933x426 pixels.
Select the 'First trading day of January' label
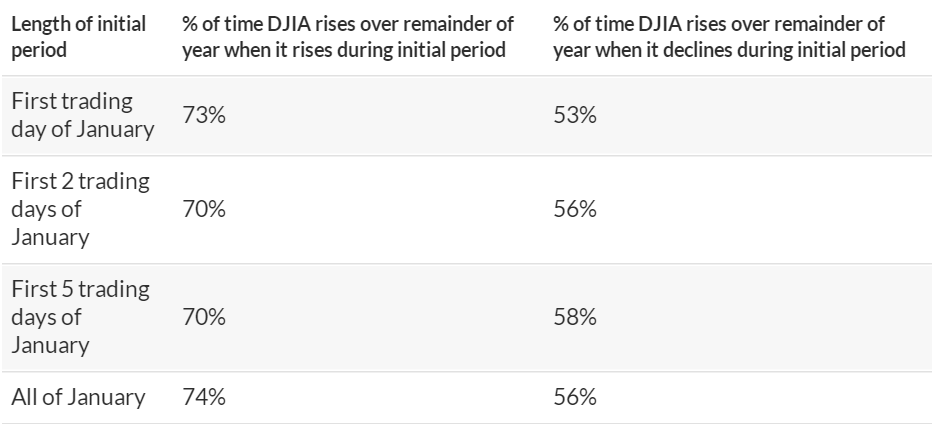pyautogui.click(x=82, y=115)
